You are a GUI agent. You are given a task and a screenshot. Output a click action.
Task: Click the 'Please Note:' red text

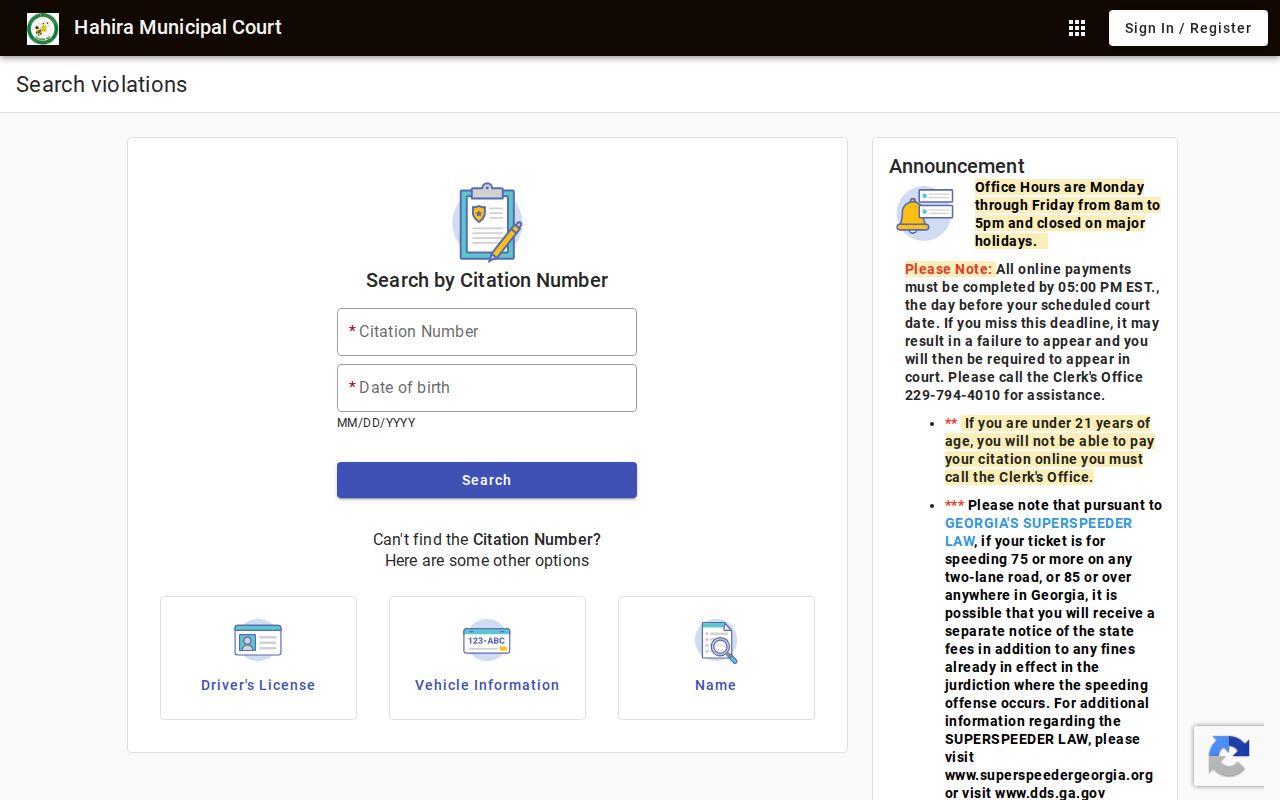[949, 269]
